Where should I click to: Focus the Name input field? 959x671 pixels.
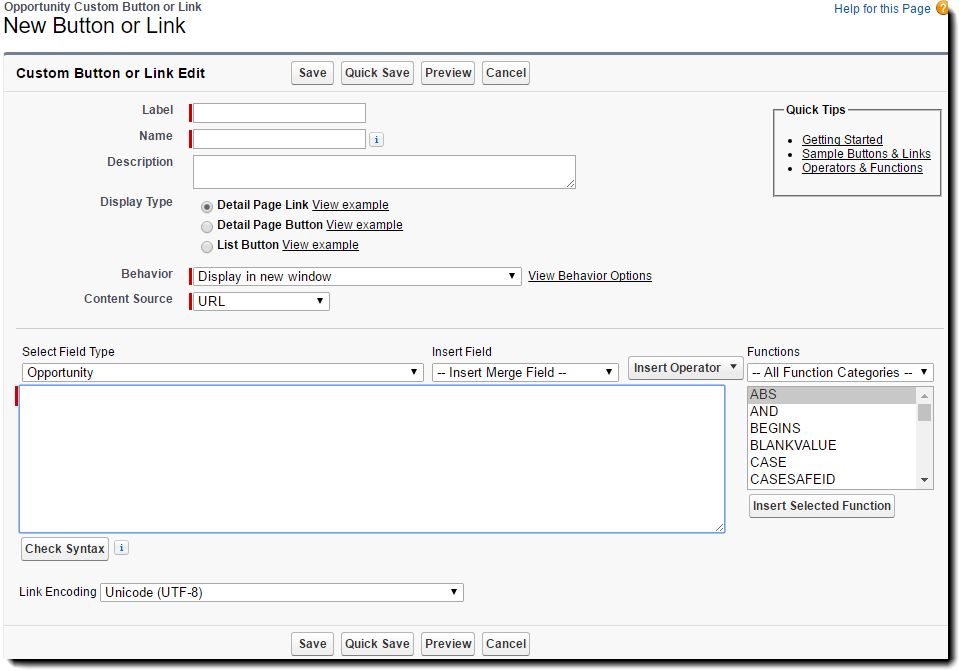[280, 139]
